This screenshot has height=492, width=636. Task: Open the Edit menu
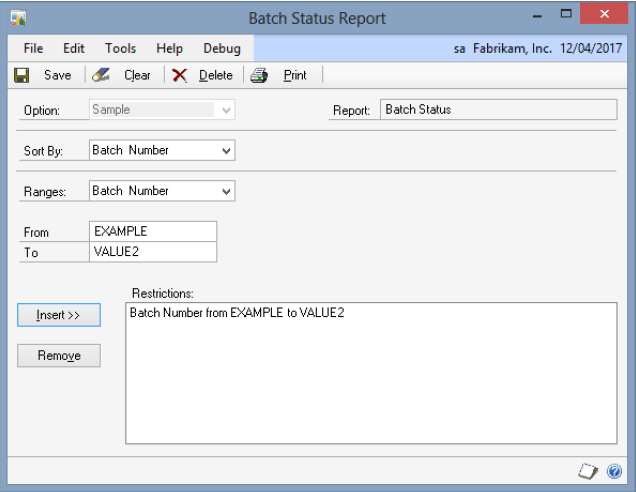coord(74,48)
